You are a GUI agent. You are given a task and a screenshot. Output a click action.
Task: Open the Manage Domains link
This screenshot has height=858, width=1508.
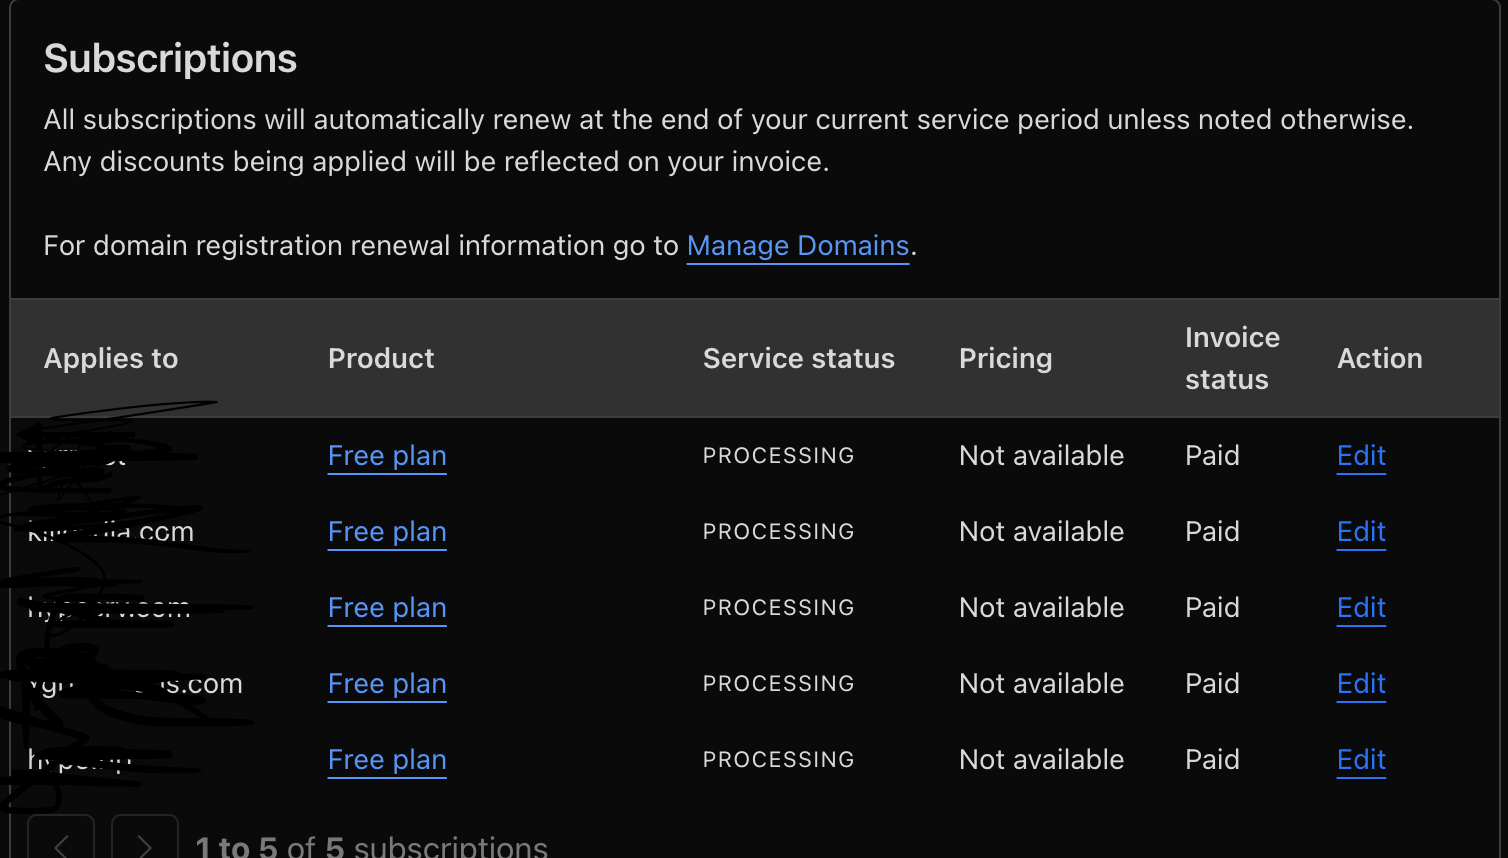797,246
